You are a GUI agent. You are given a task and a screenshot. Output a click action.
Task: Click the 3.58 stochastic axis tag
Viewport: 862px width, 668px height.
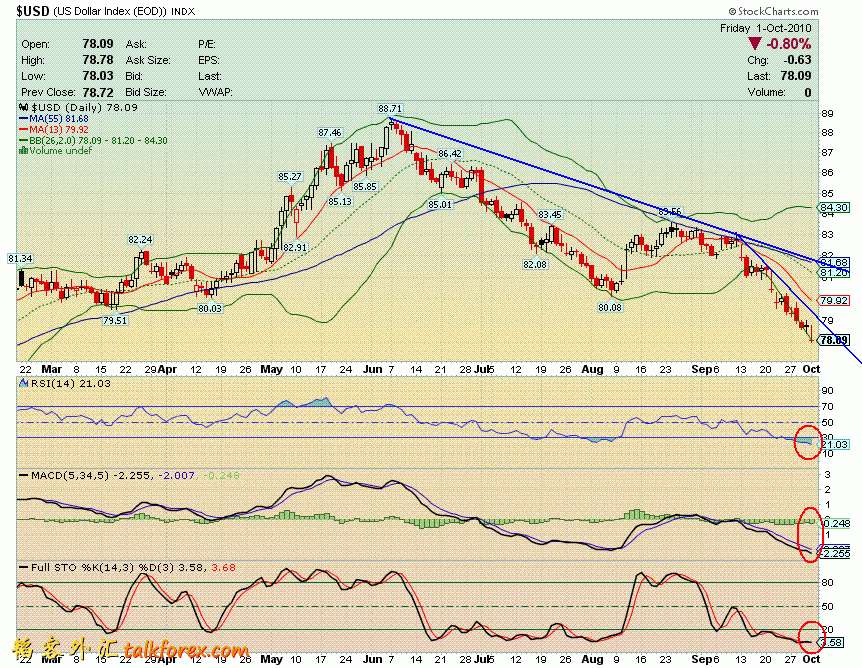point(831,642)
